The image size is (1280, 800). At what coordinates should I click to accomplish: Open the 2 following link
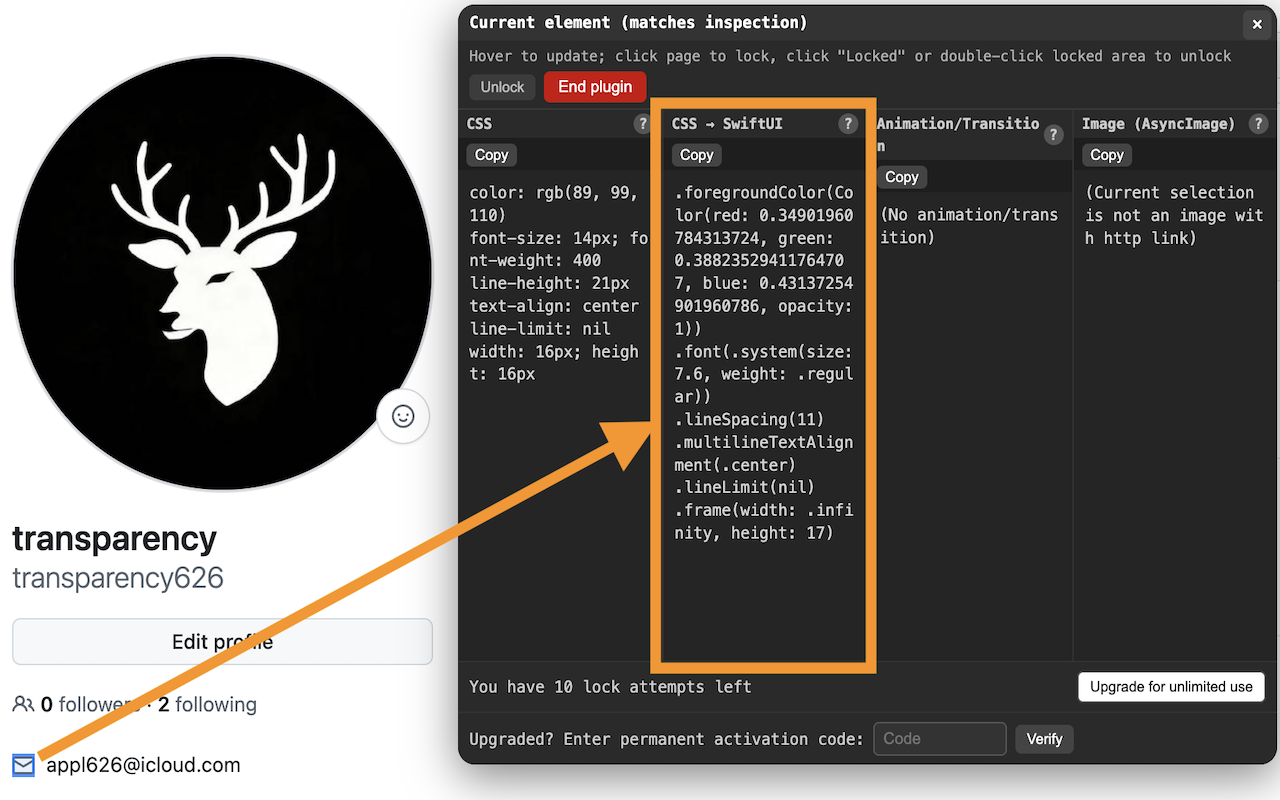tap(207, 704)
